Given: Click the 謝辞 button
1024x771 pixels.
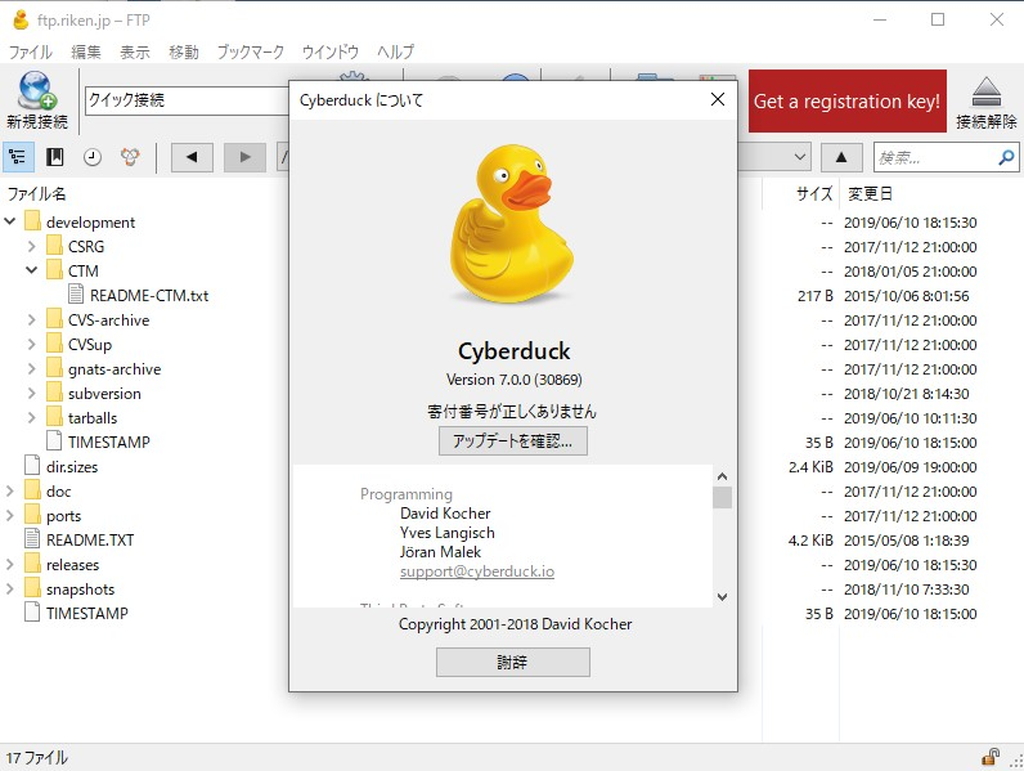Looking at the screenshot, I should [512, 662].
